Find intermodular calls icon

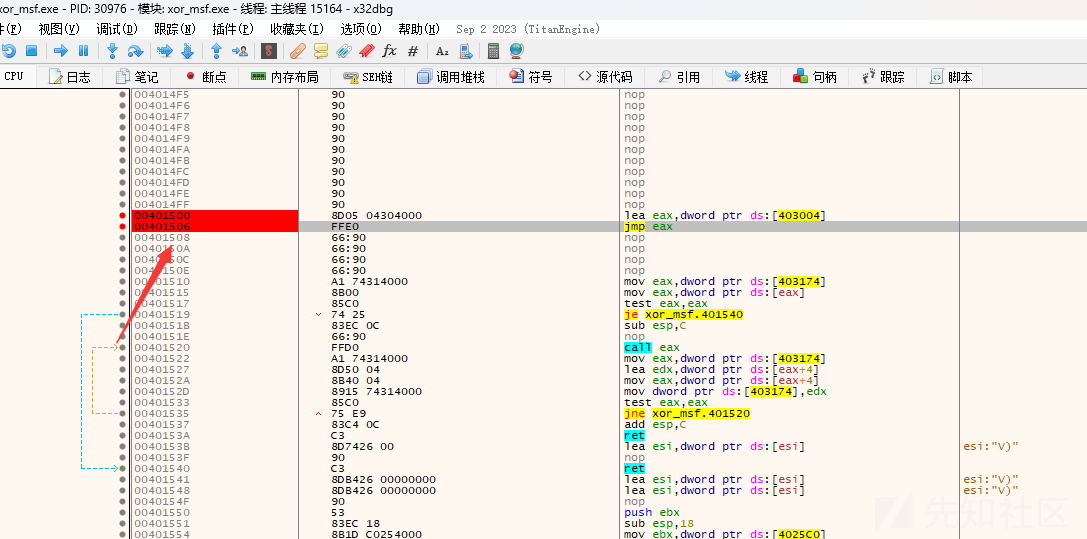click(x=466, y=51)
